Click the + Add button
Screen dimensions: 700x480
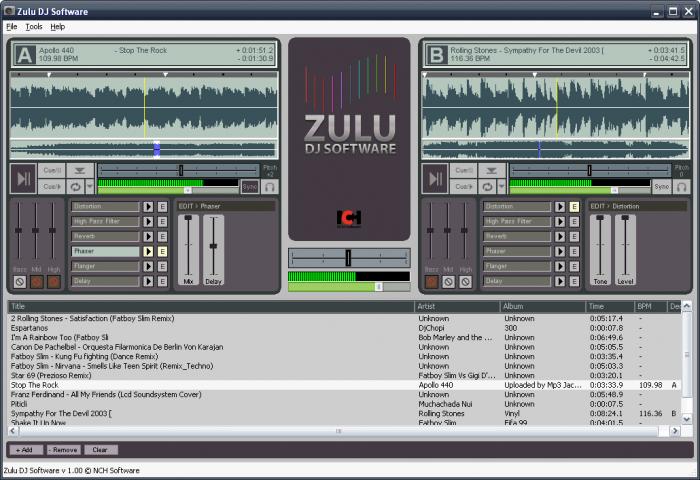(x=24, y=450)
